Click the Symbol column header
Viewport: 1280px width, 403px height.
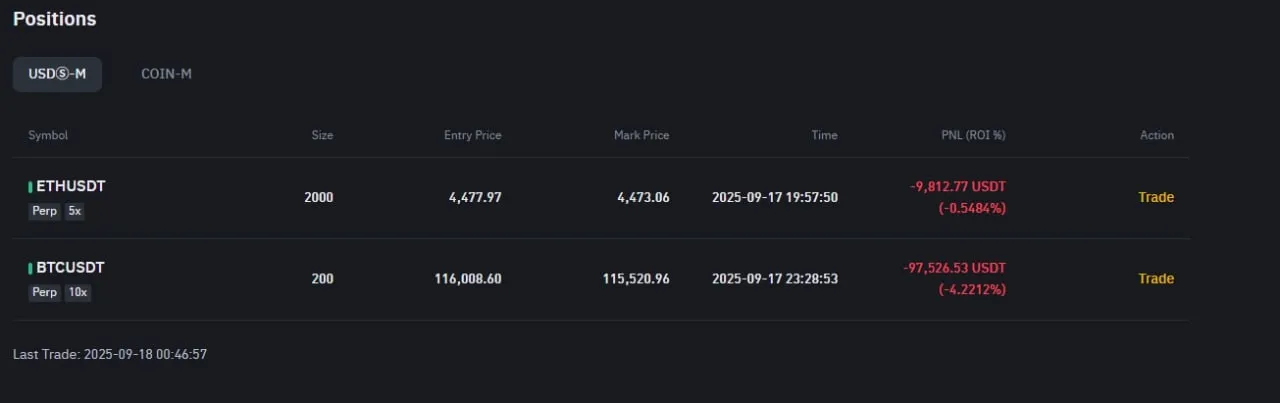pos(48,135)
